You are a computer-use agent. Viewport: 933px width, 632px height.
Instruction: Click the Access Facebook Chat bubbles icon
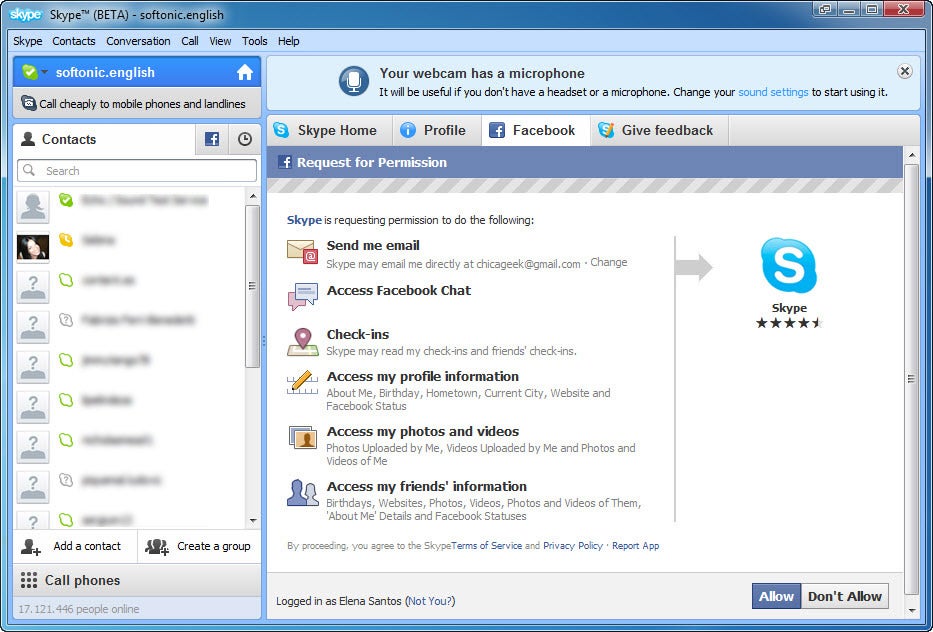click(303, 296)
